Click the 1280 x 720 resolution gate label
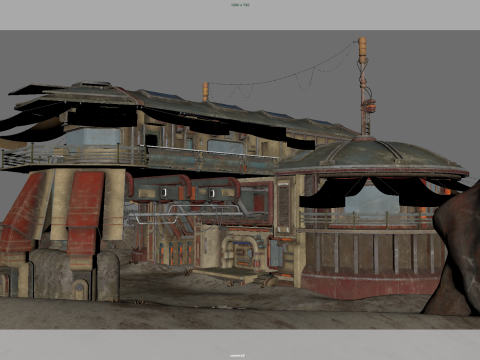This screenshot has width=480, height=360. 240,5
